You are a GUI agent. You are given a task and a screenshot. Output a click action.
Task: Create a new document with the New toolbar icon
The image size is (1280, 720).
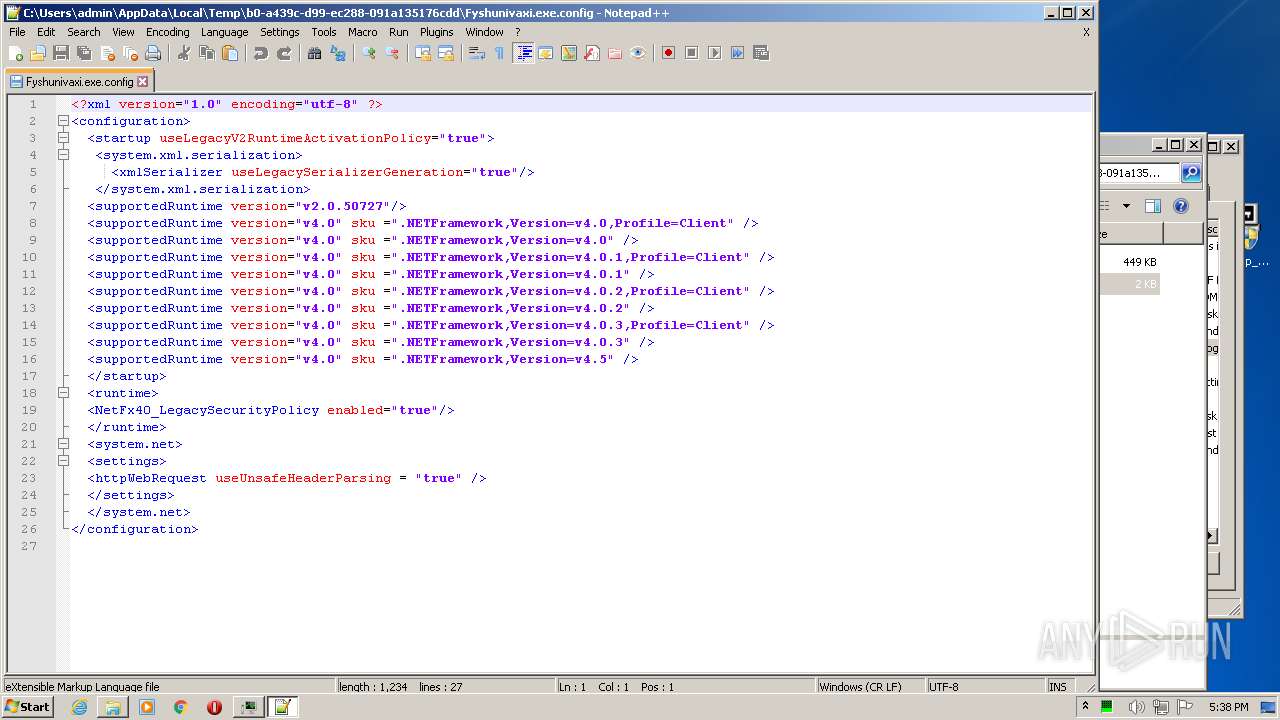(x=16, y=53)
